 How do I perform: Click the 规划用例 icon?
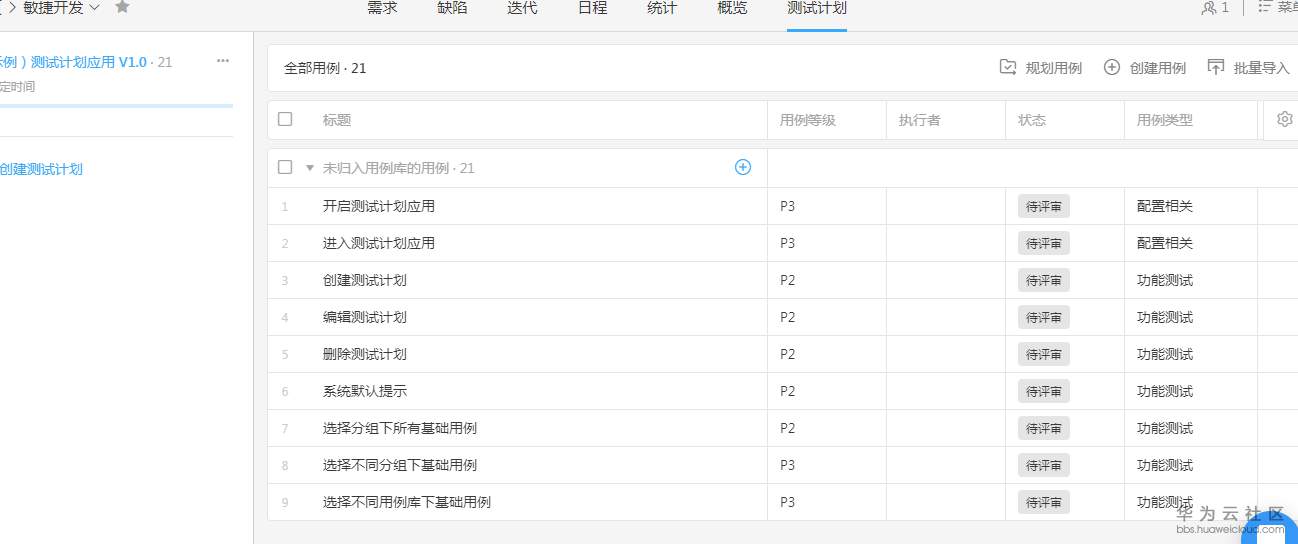(1008, 67)
